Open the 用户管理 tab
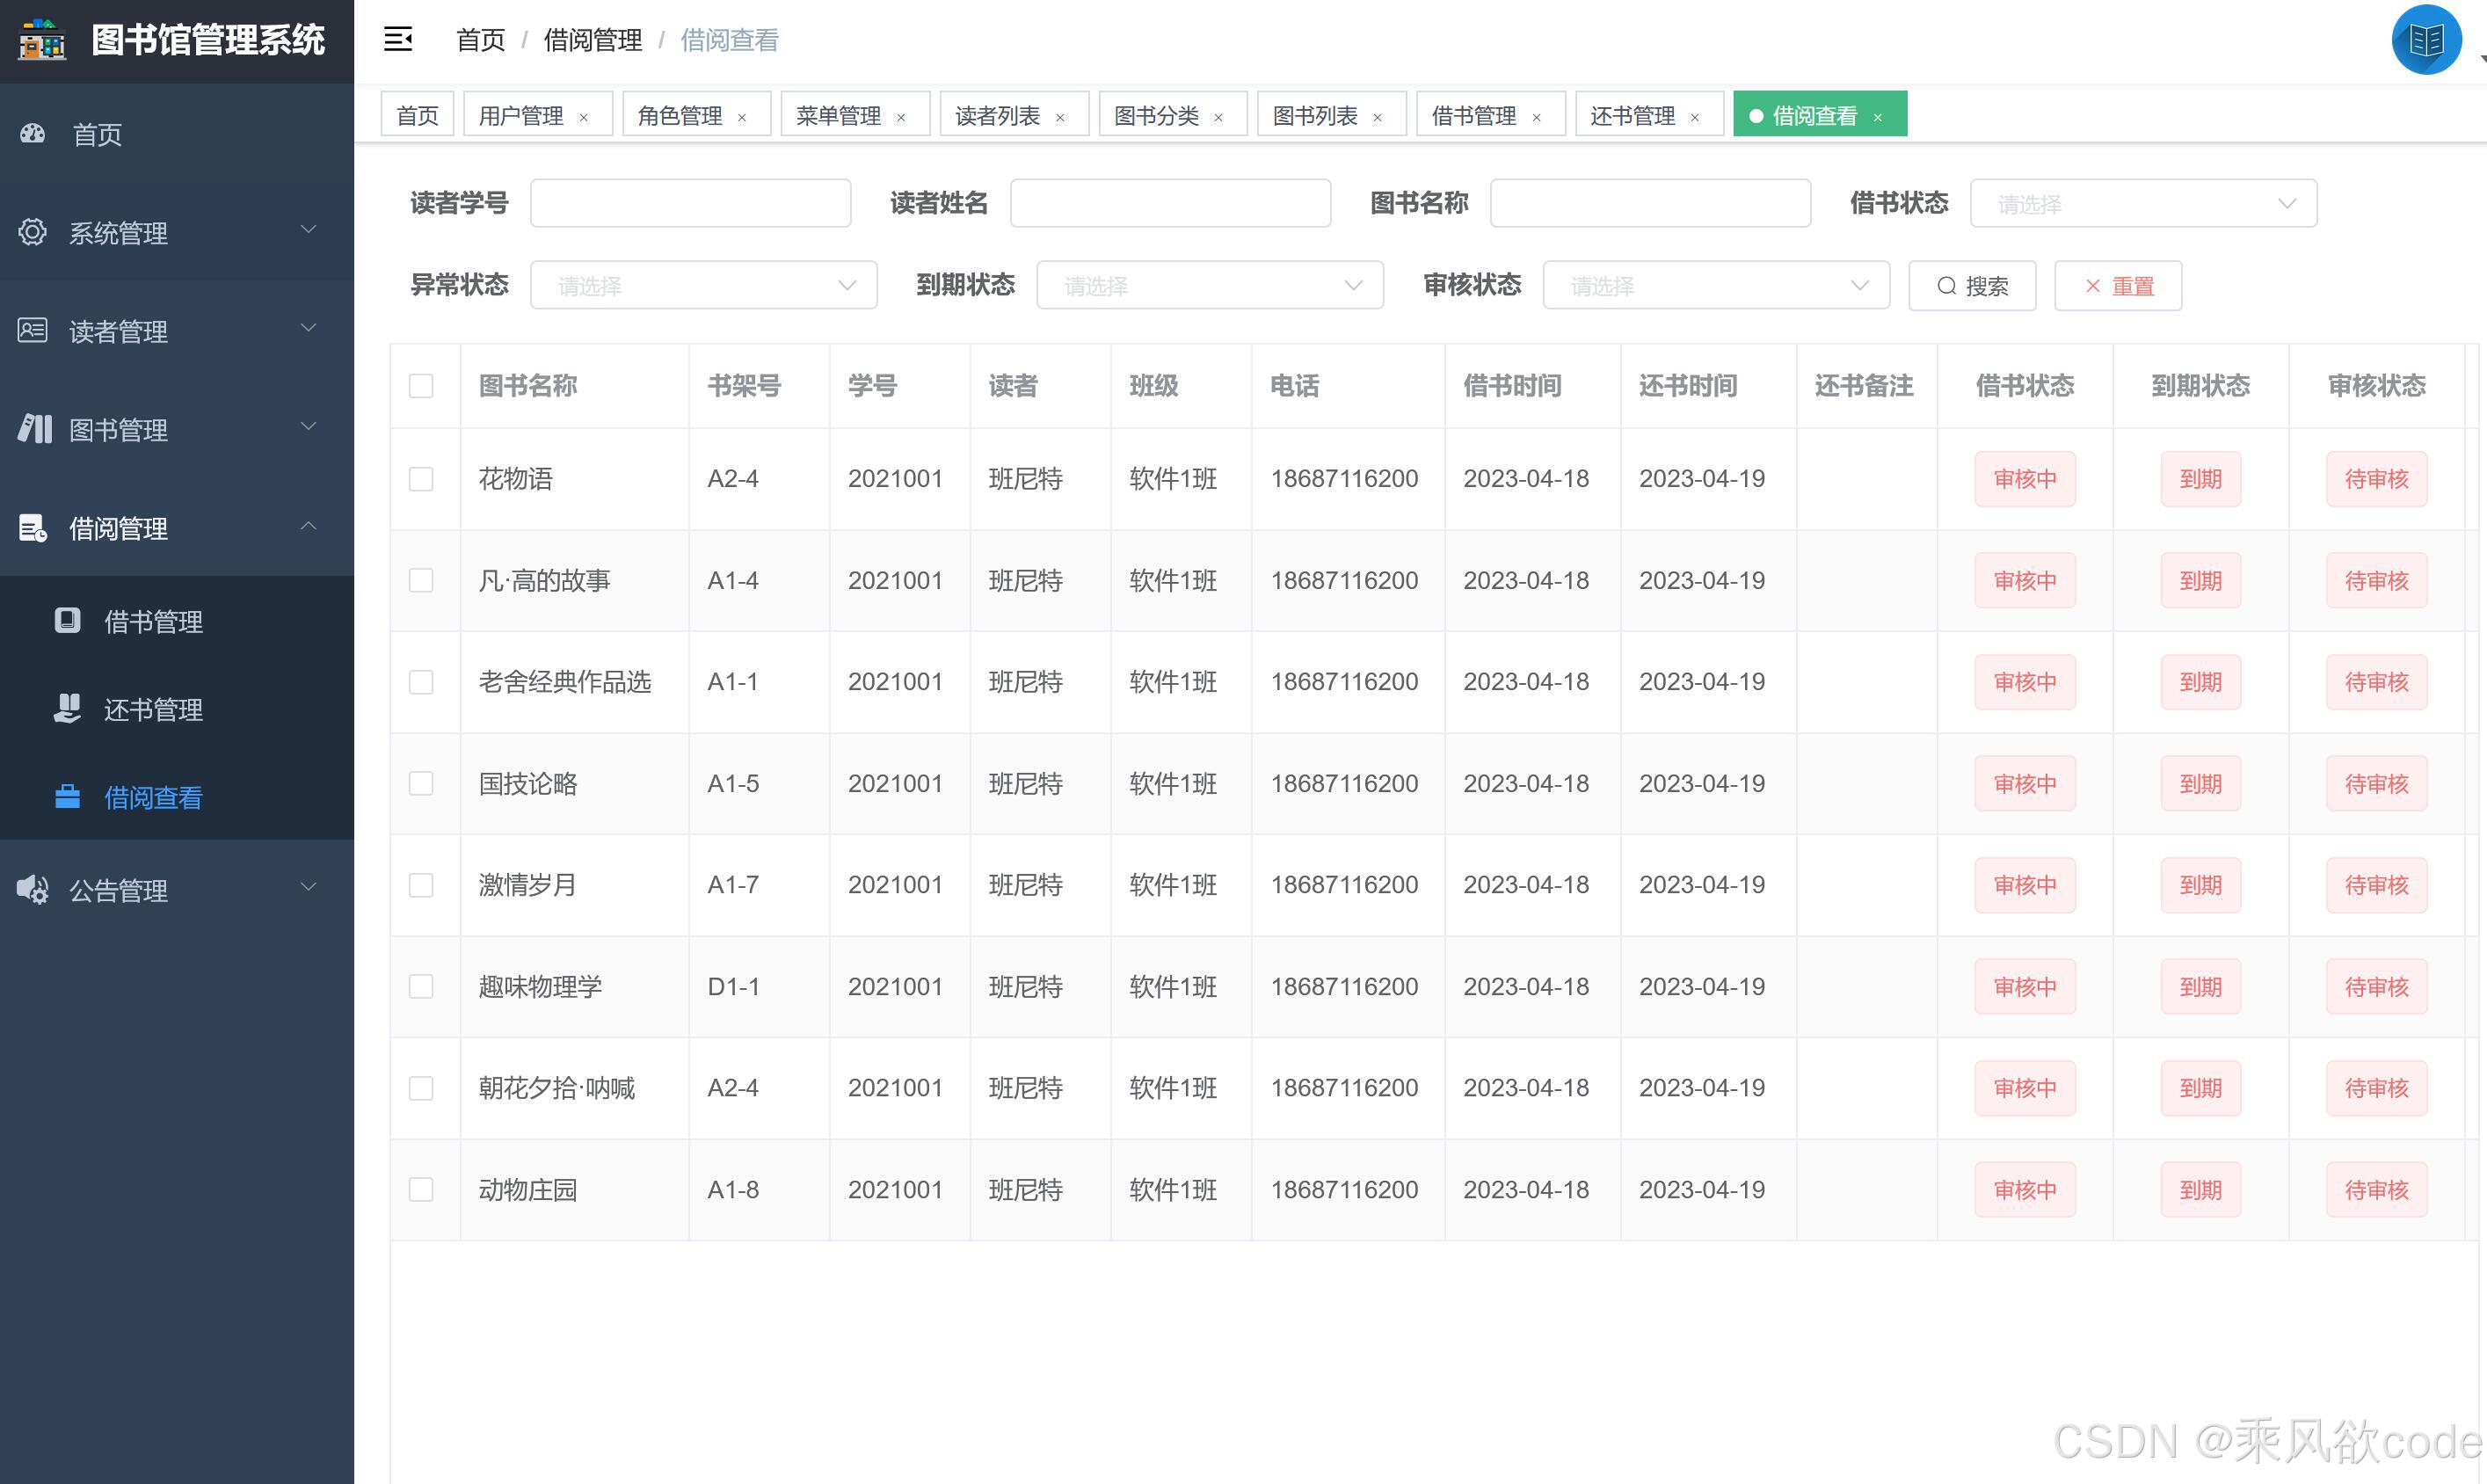2487x1484 pixels. (x=522, y=114)
